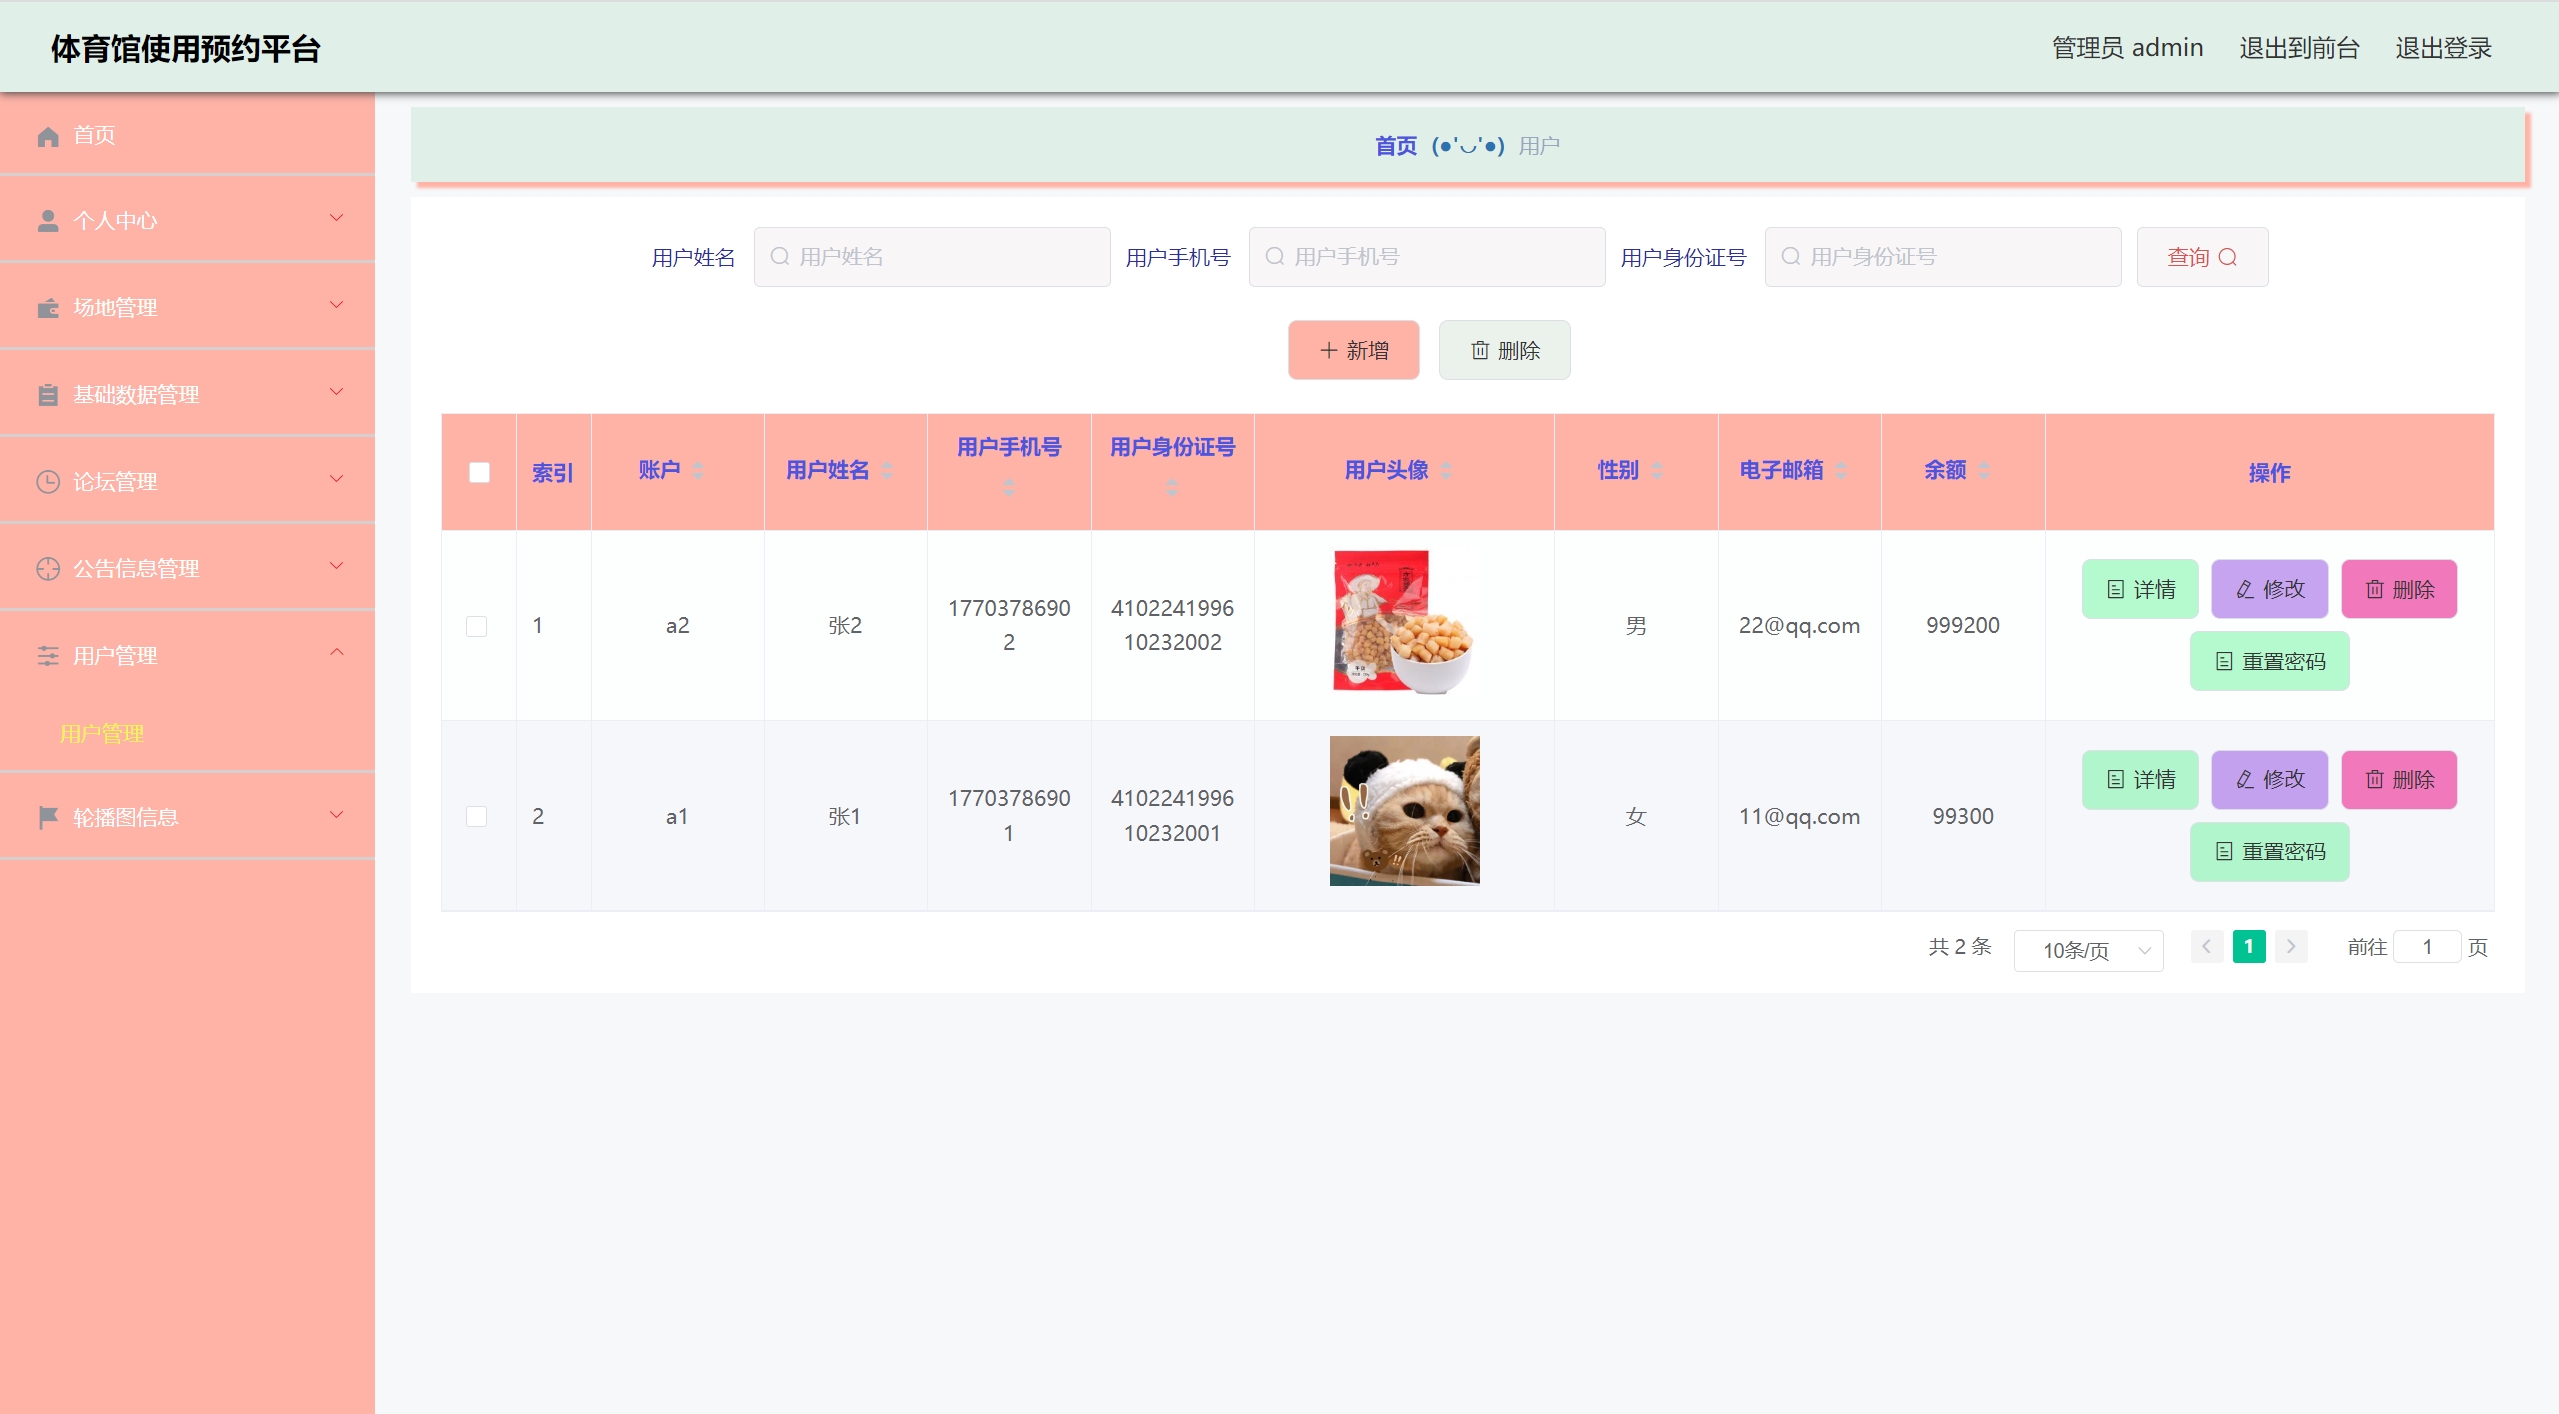Image resolution: width=2559 pixels, height=1414 pixels.
Task: Click the next page arrow in pagination
Action: pos(2290,946)
